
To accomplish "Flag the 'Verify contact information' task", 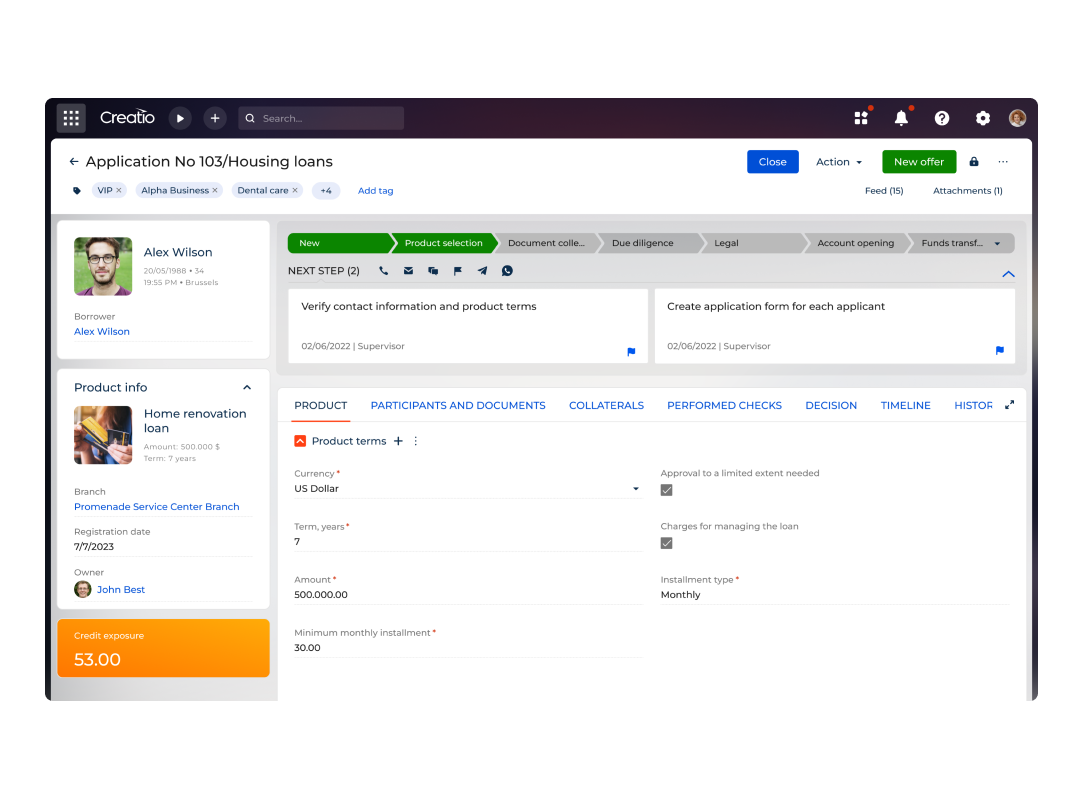I will (631, 352).
